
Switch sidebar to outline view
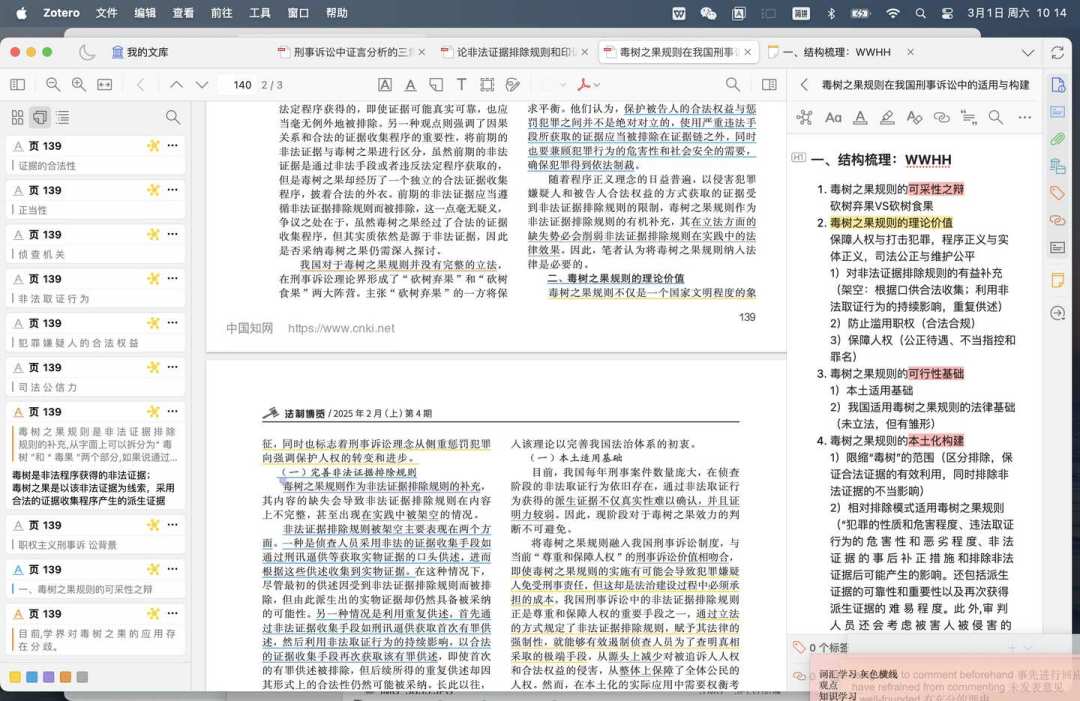pos(63,117)
